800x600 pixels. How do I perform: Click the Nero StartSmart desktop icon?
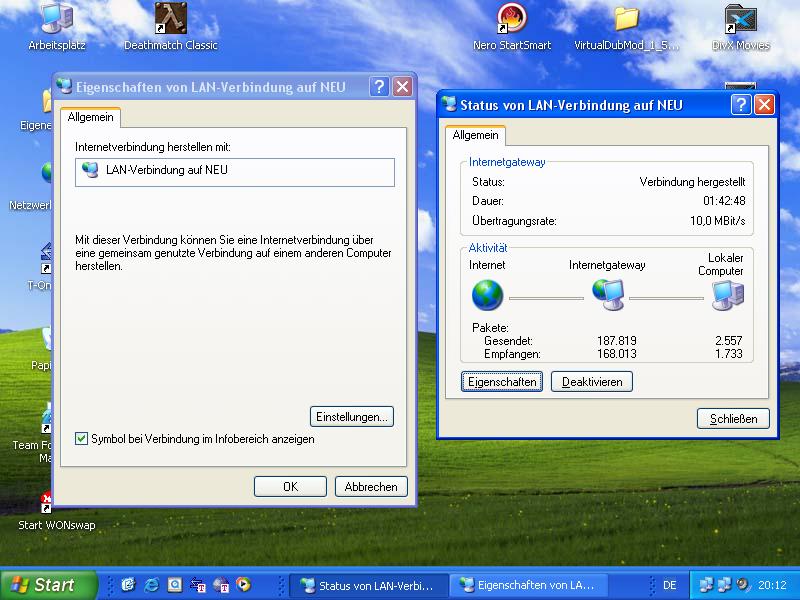click(x=512, y=19)
